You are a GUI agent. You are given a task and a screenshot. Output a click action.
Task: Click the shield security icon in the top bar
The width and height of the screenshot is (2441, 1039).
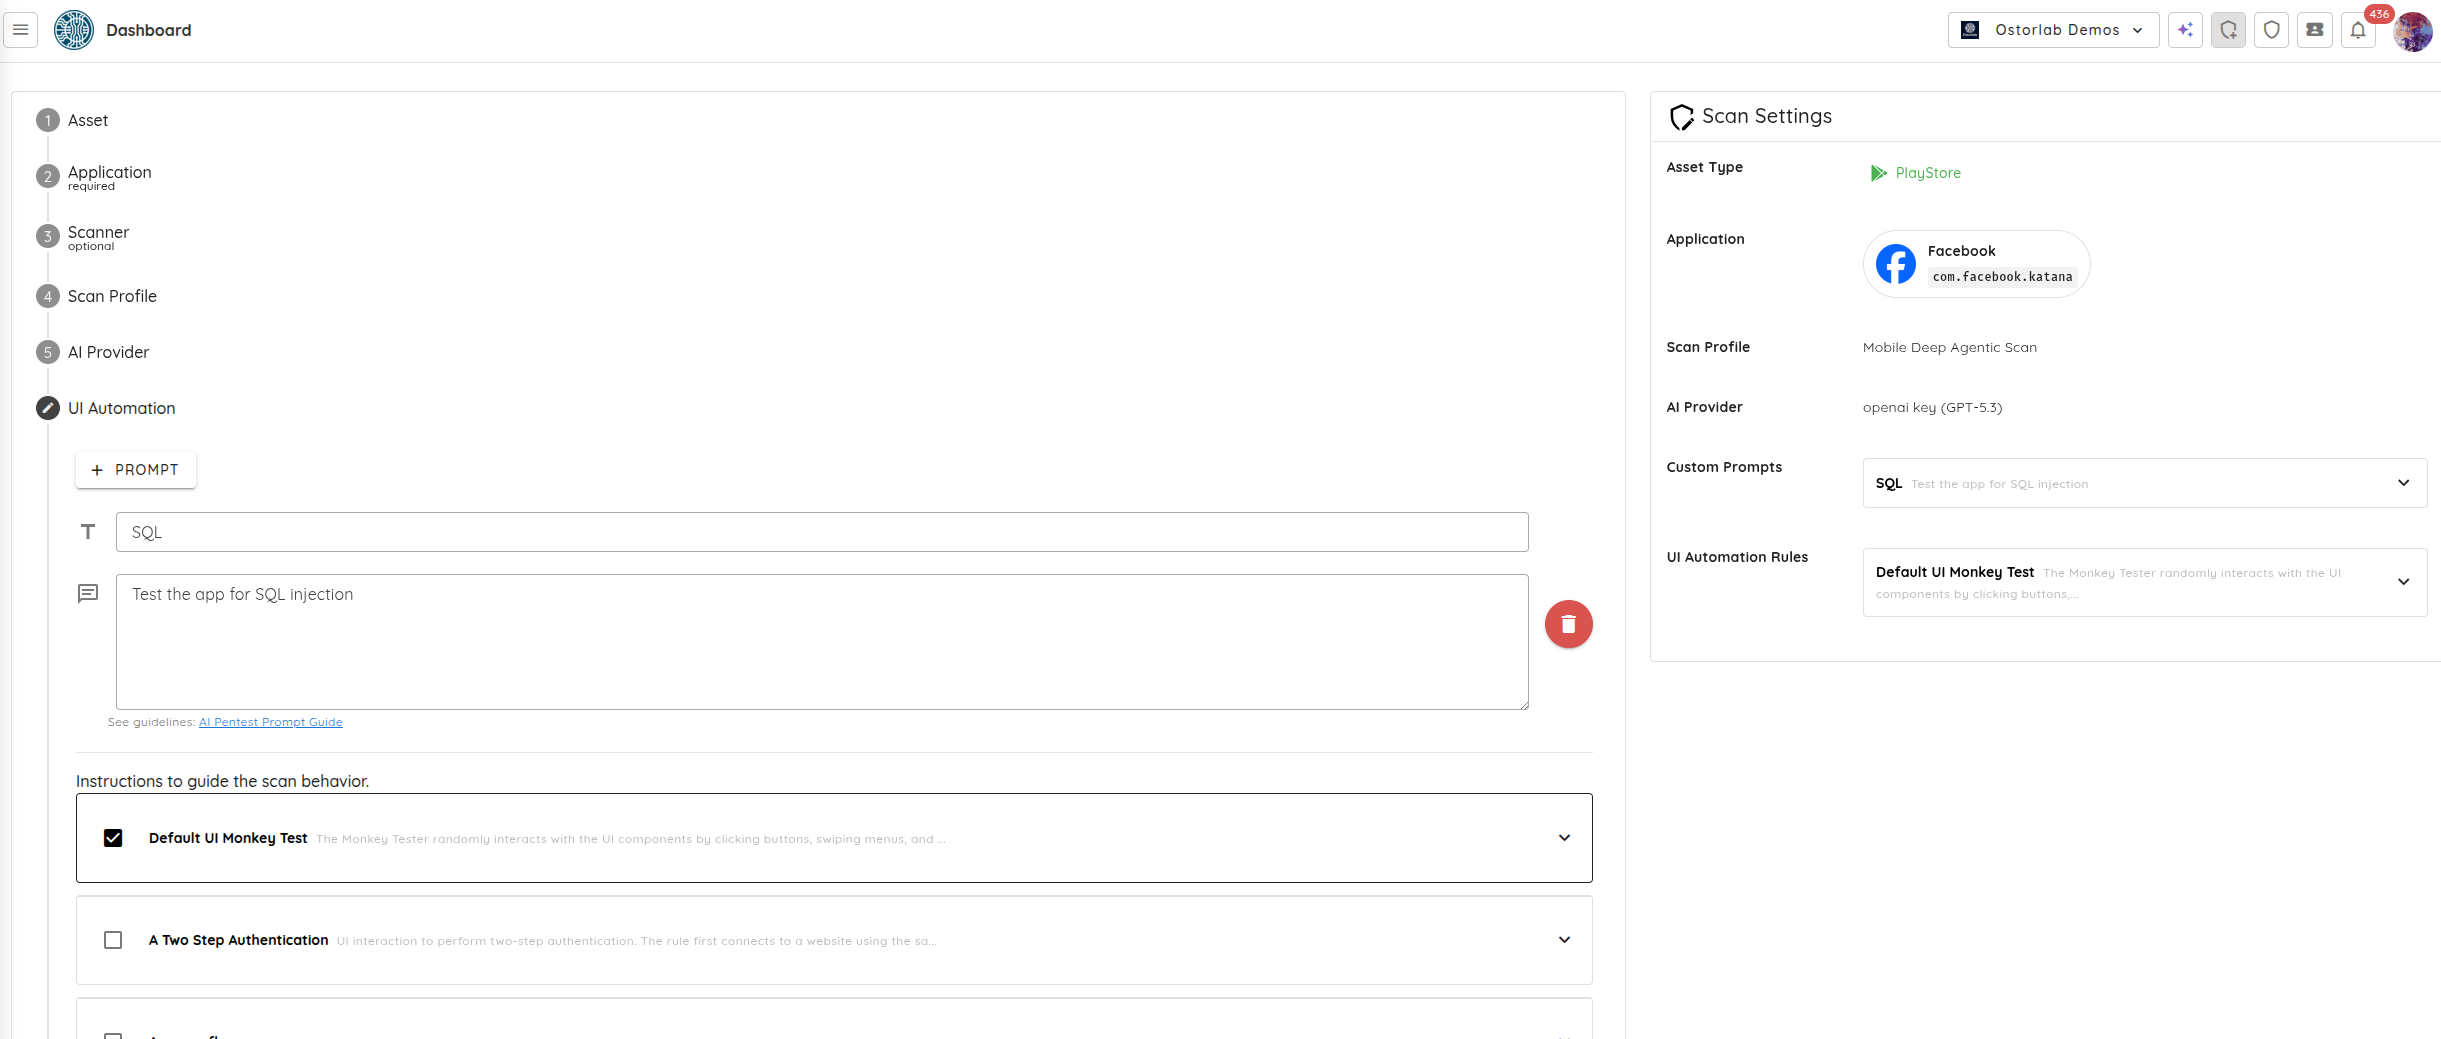pyautogui.click(x=2271, y=30)
